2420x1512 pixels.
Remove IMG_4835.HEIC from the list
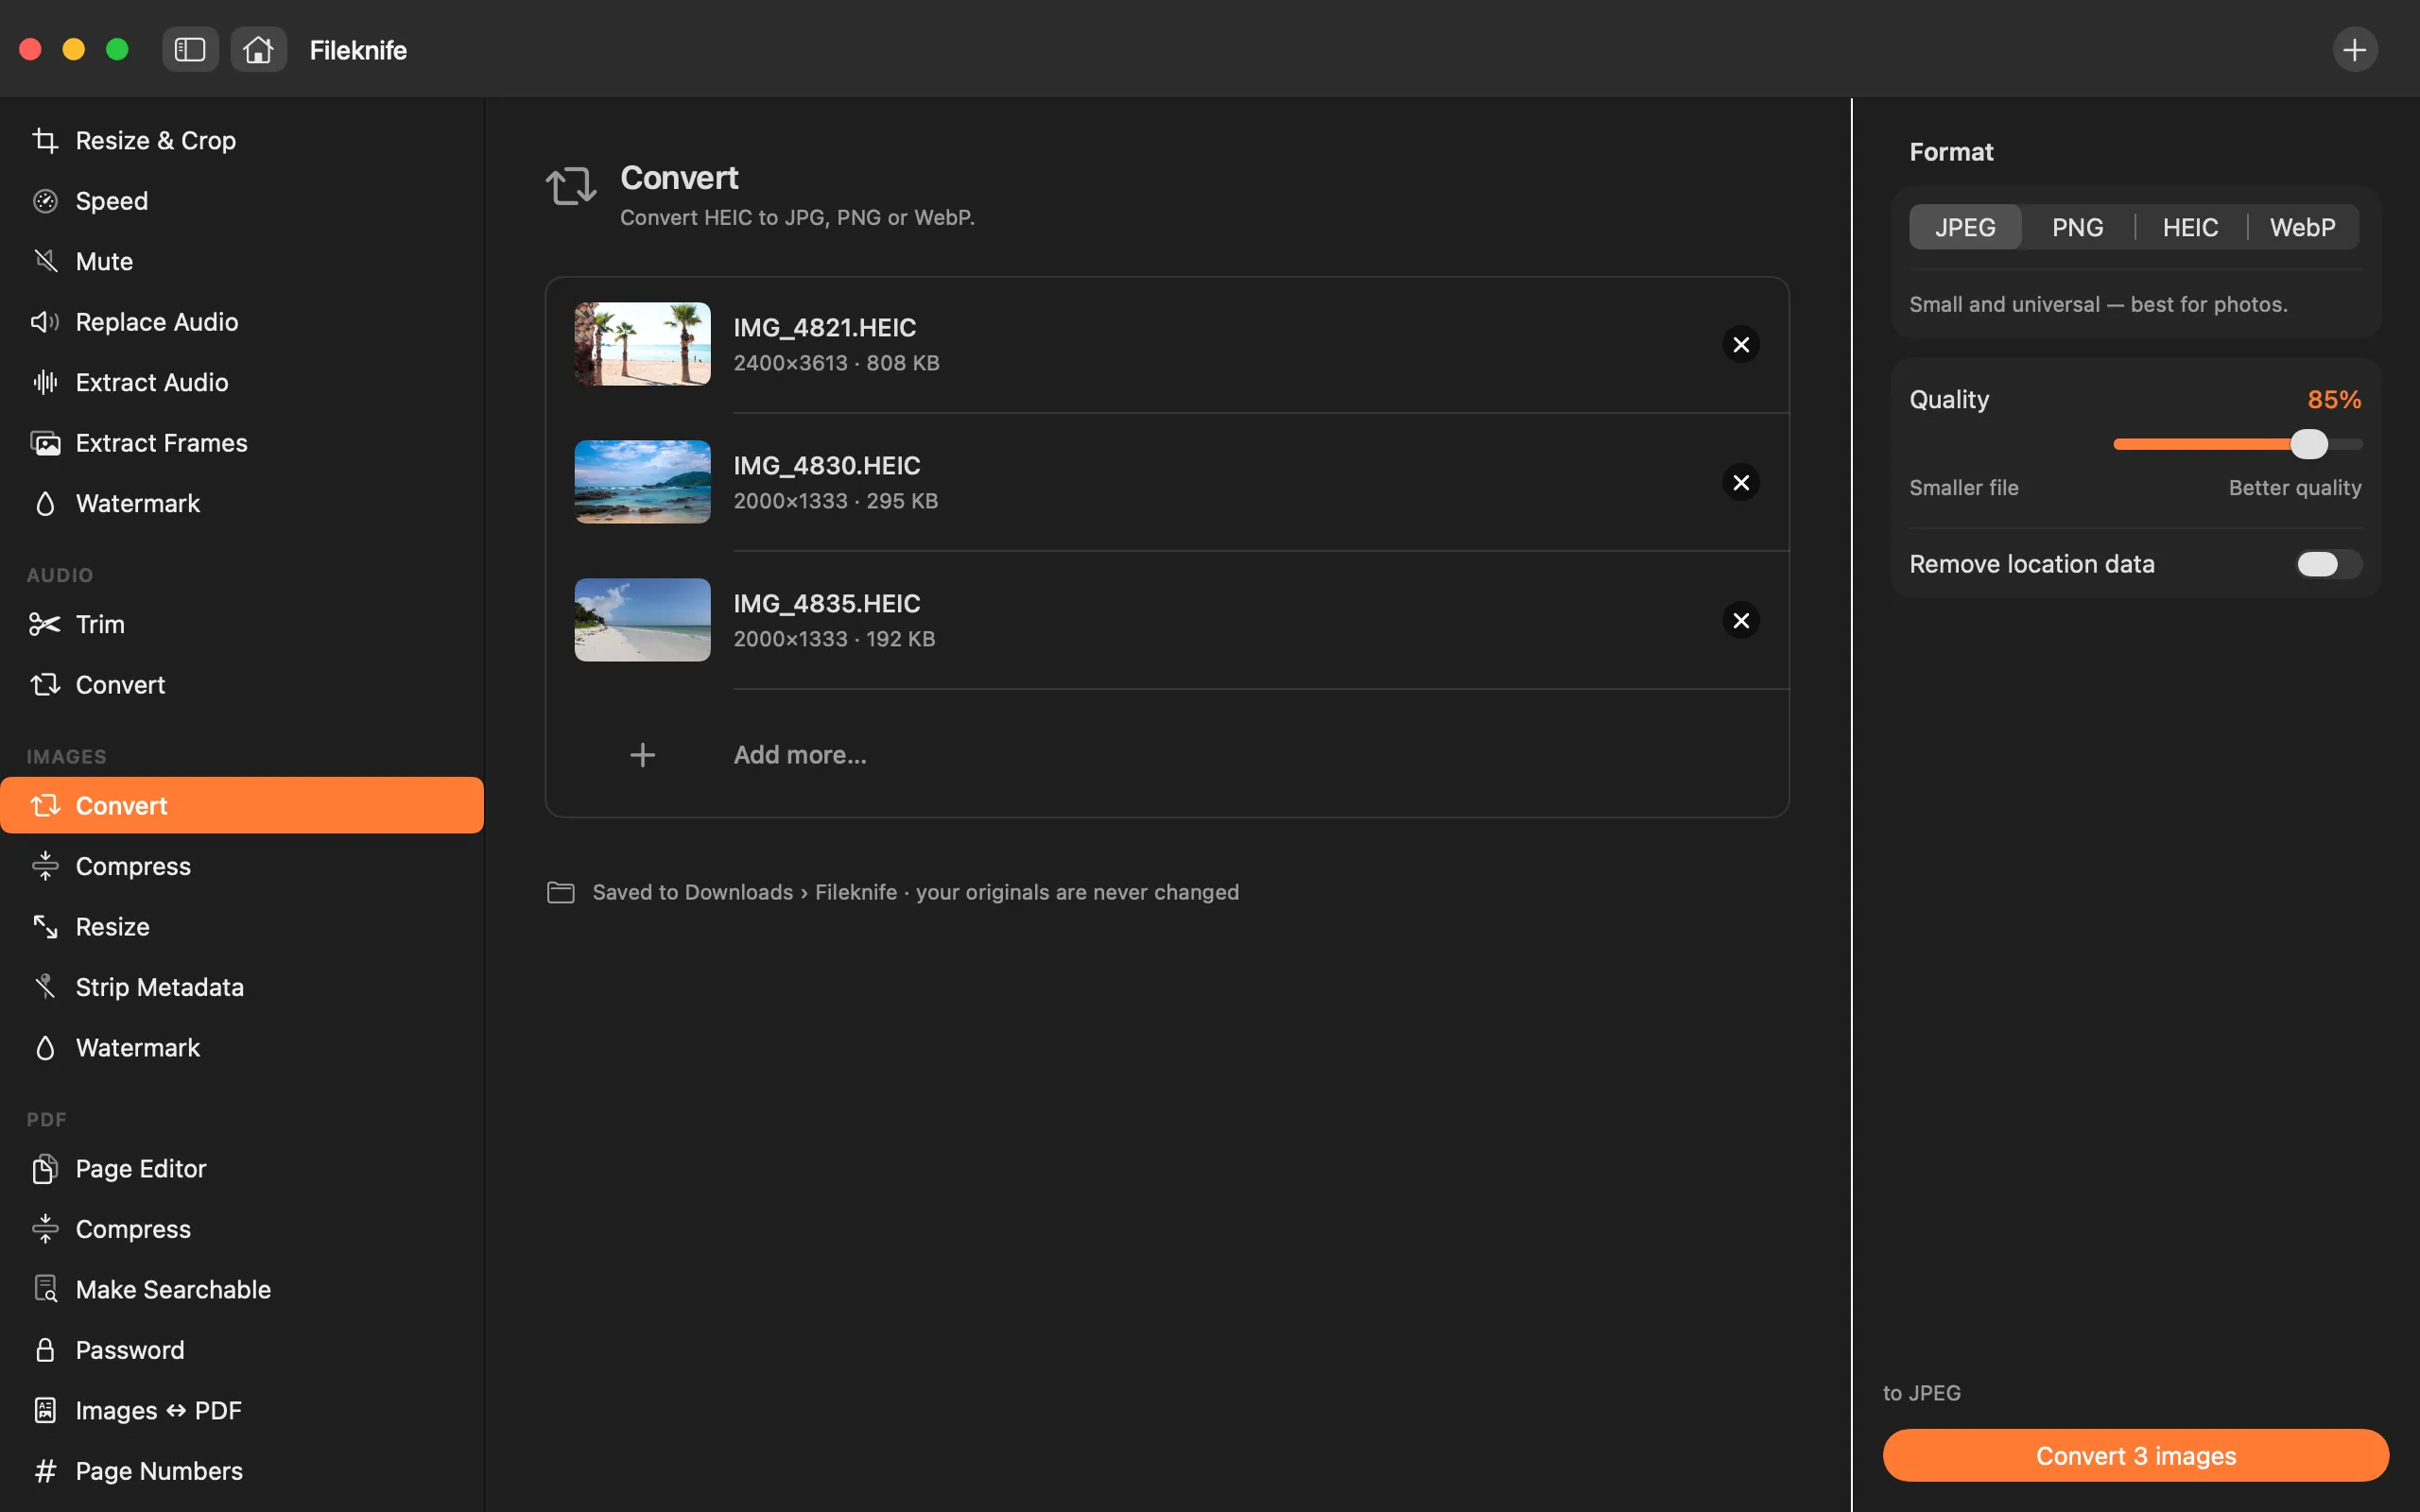1741,620
